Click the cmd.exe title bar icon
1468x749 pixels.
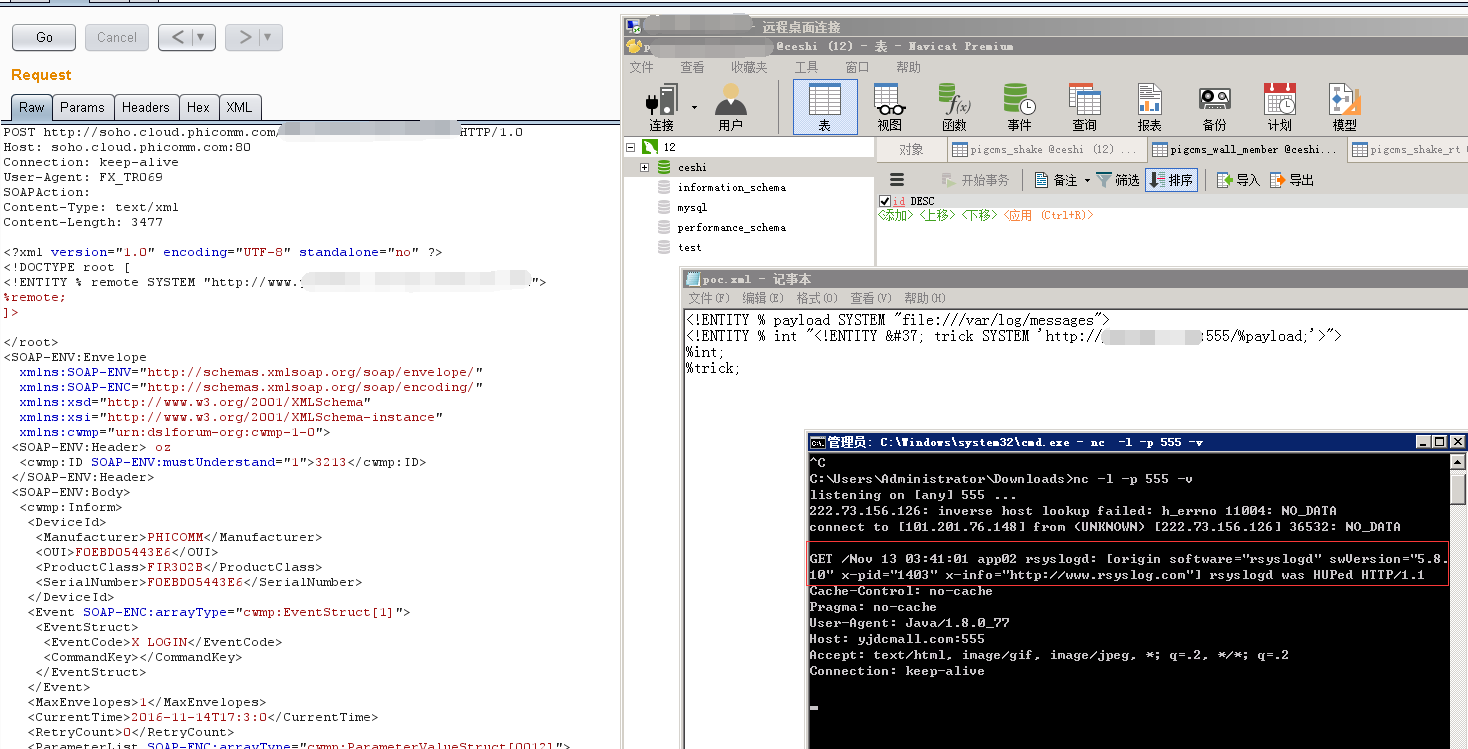(x=817, y=442)
